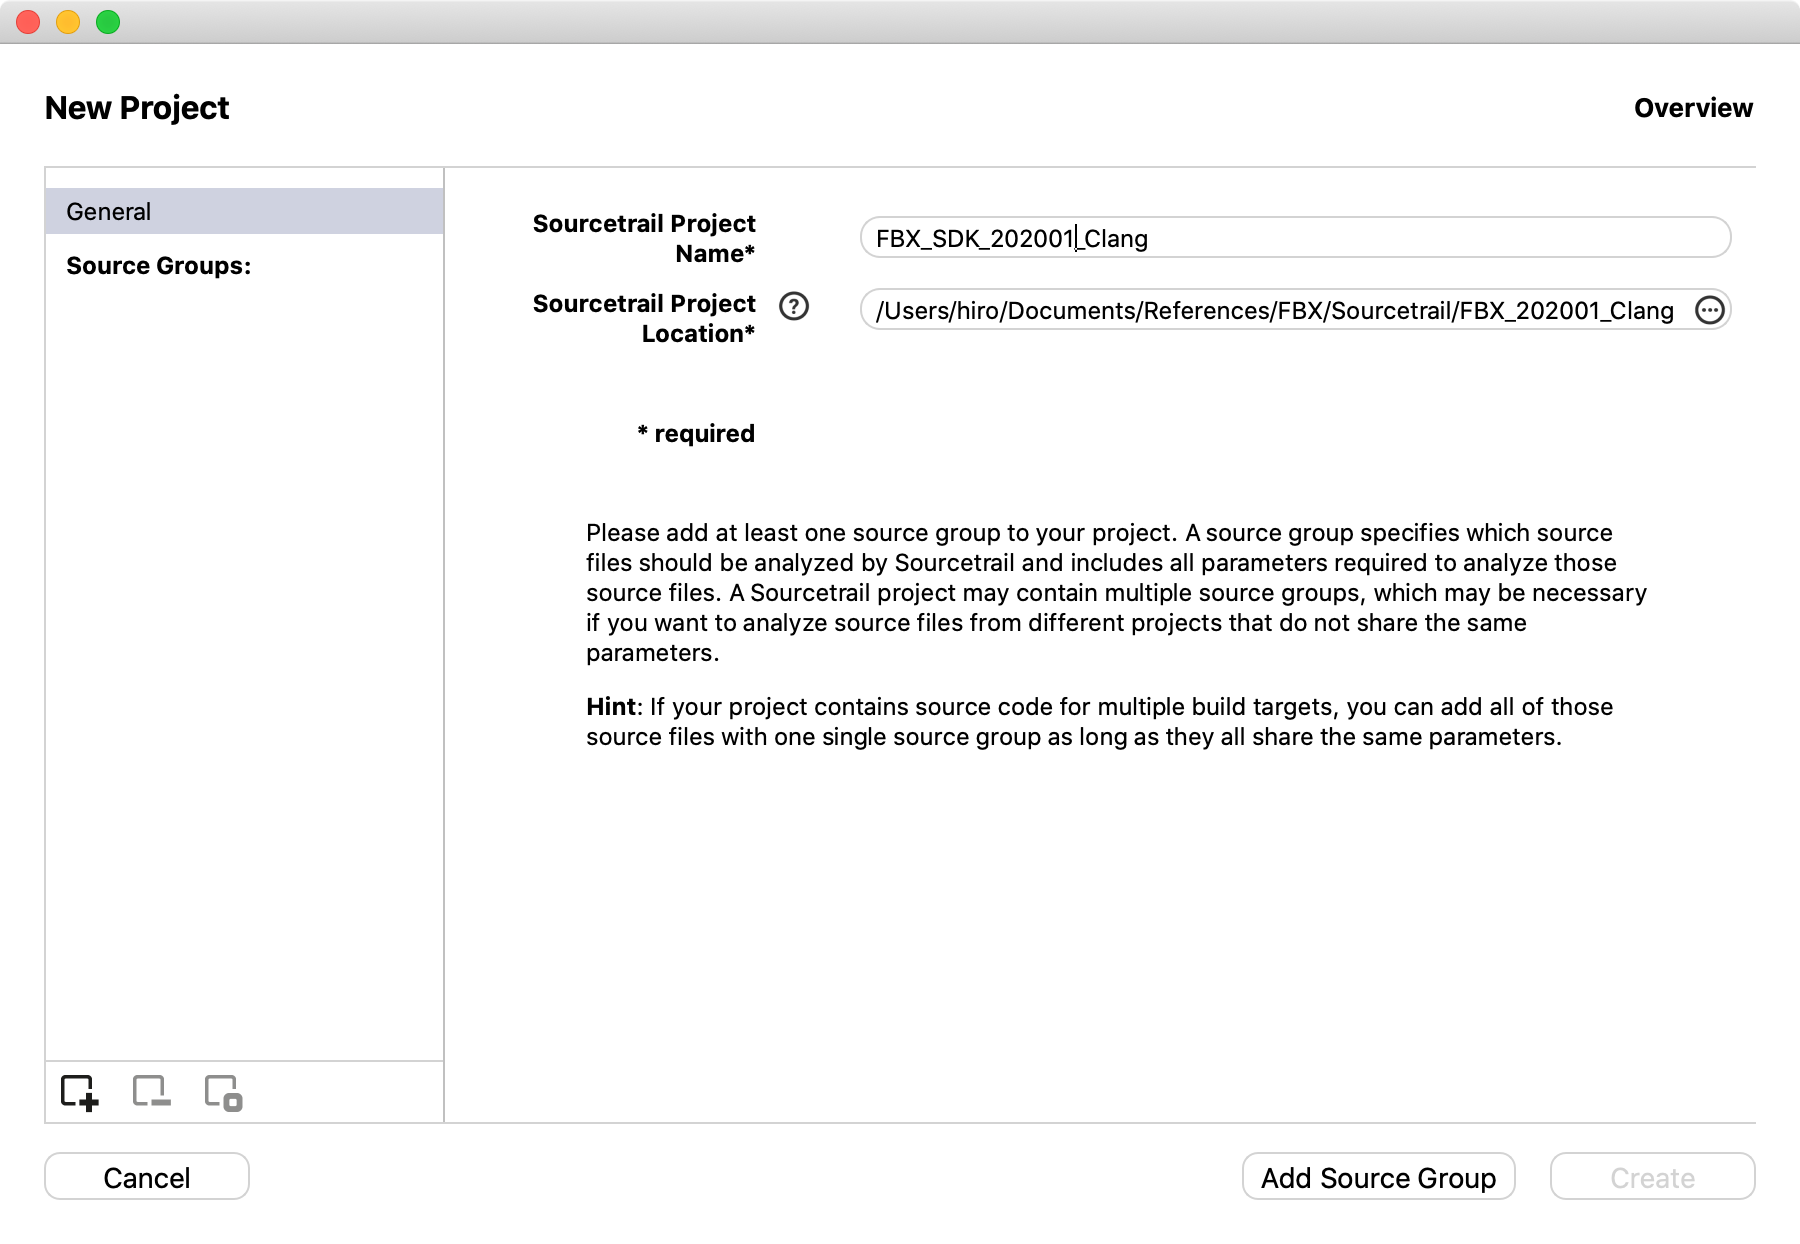Click the New Project heading
Image resolution: width=1800 pixels, height=1244 pixels.
137,108
